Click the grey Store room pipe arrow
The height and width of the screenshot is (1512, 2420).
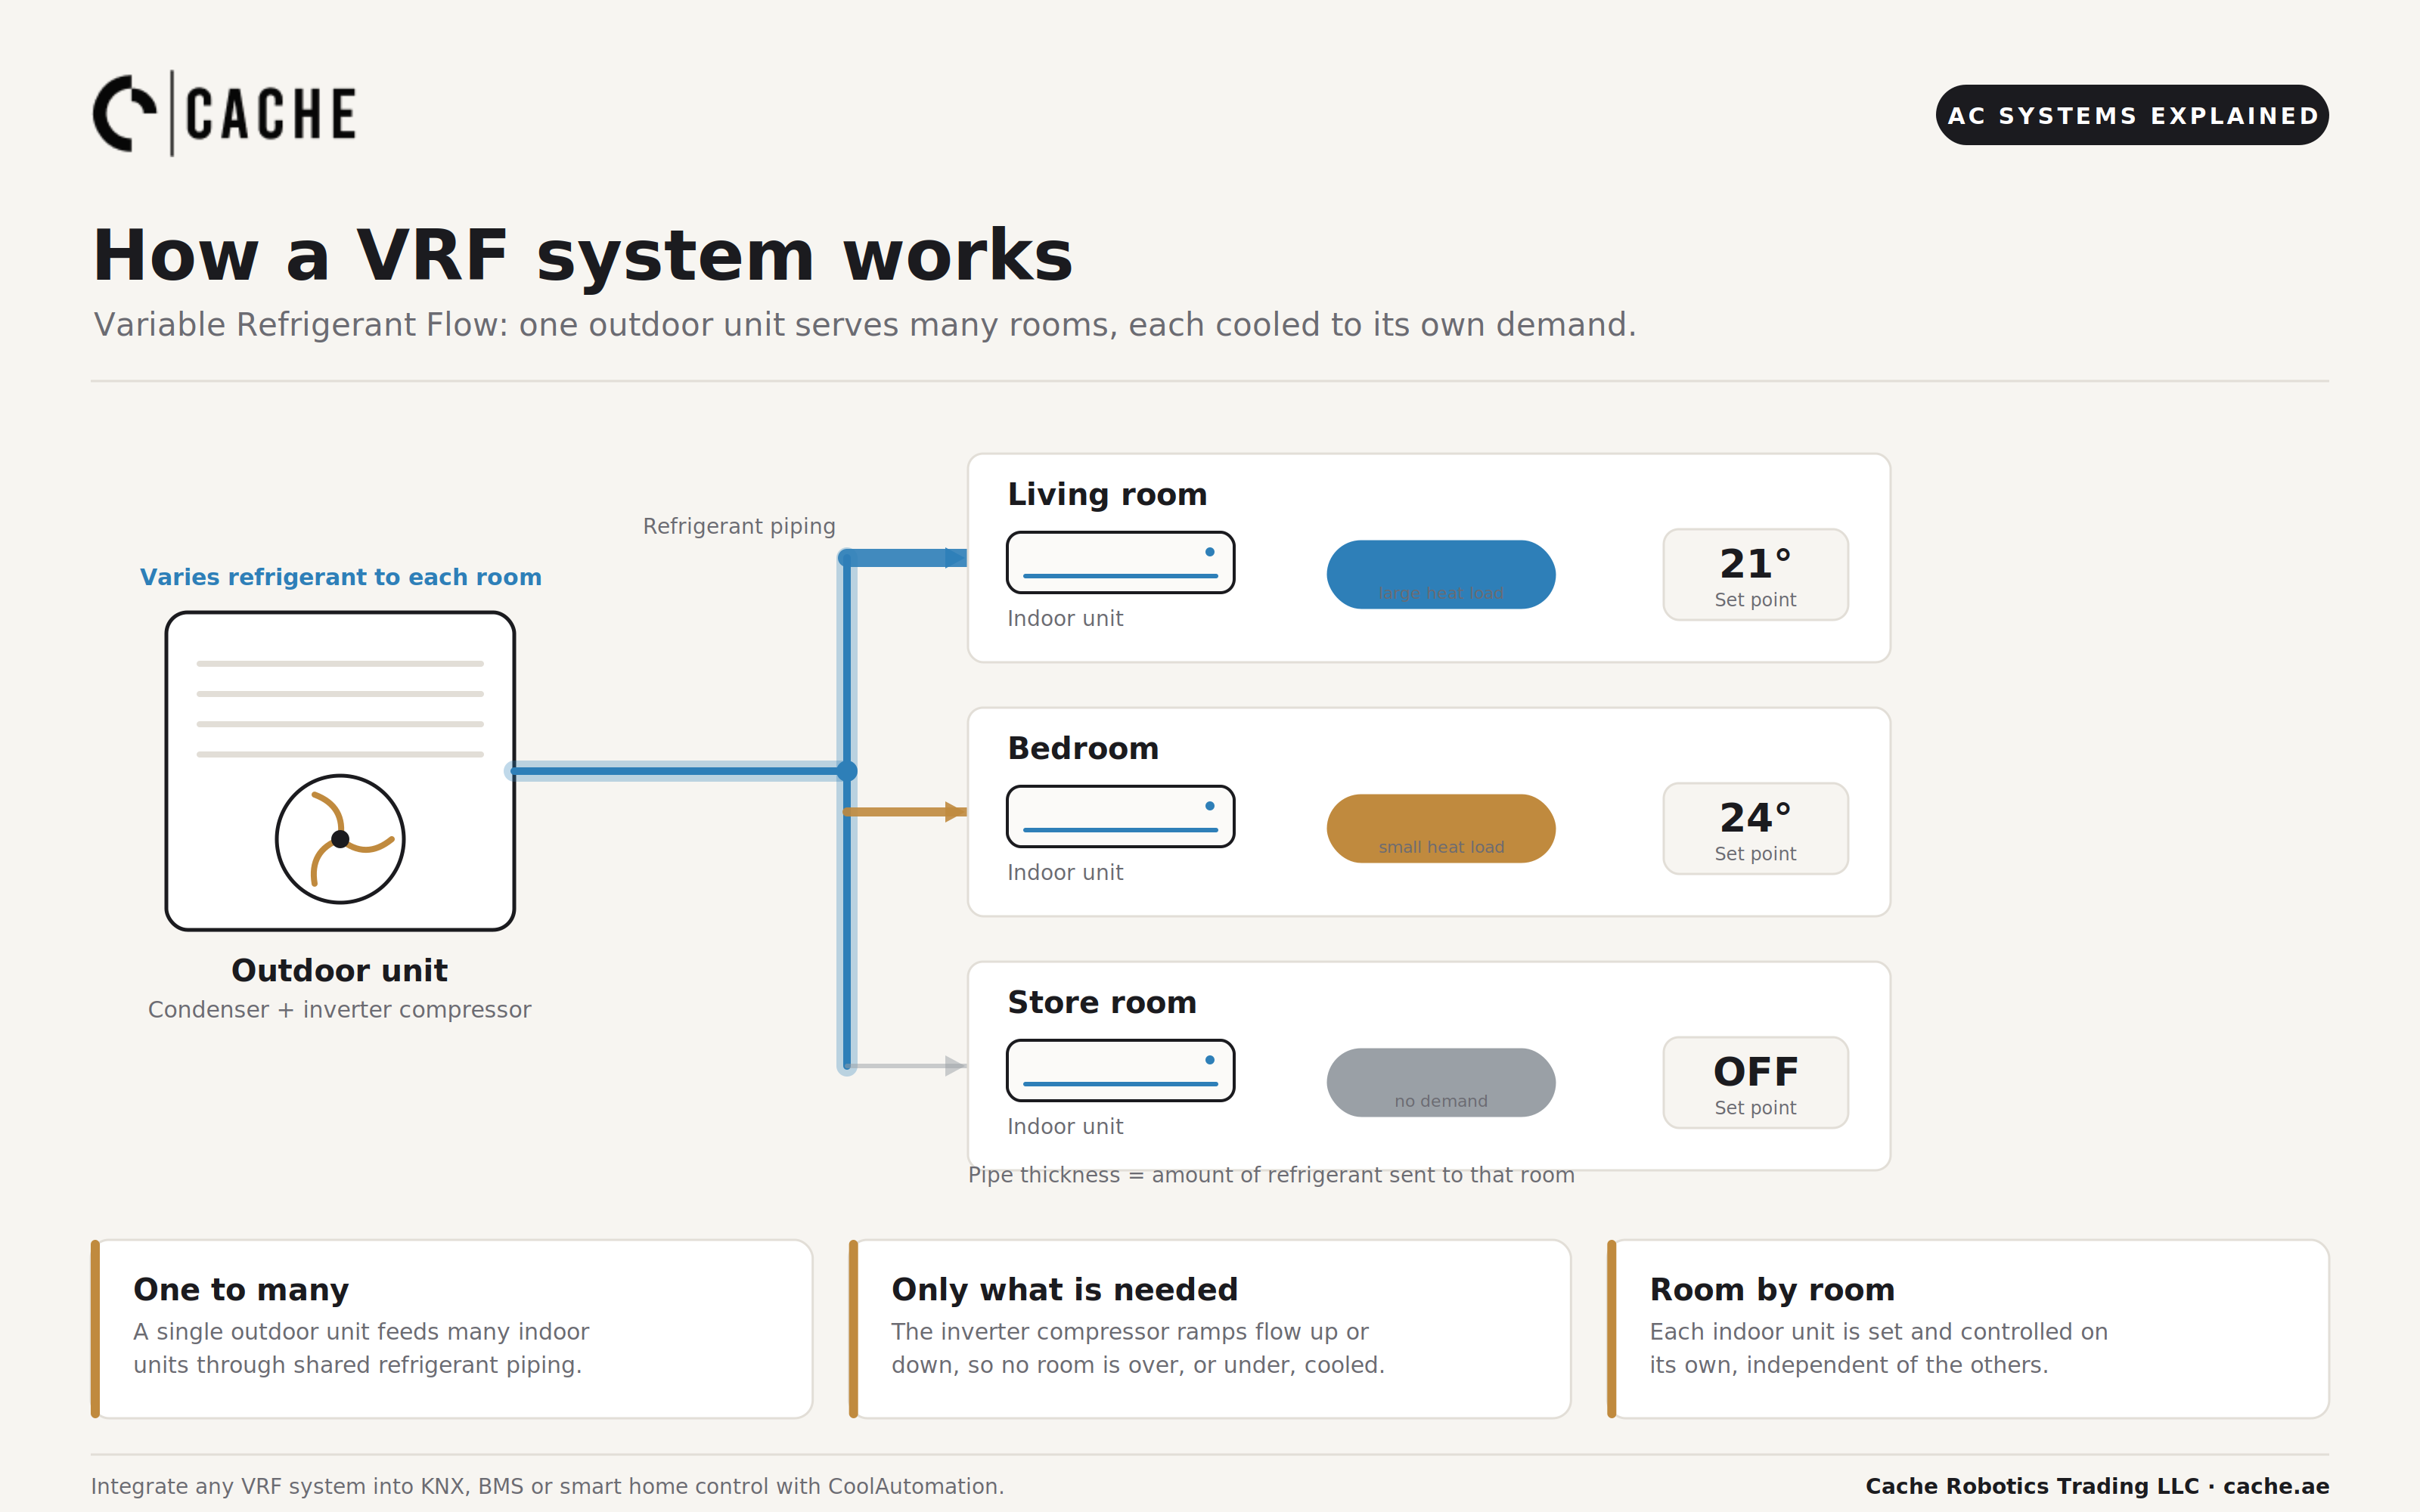[955, 1066]
